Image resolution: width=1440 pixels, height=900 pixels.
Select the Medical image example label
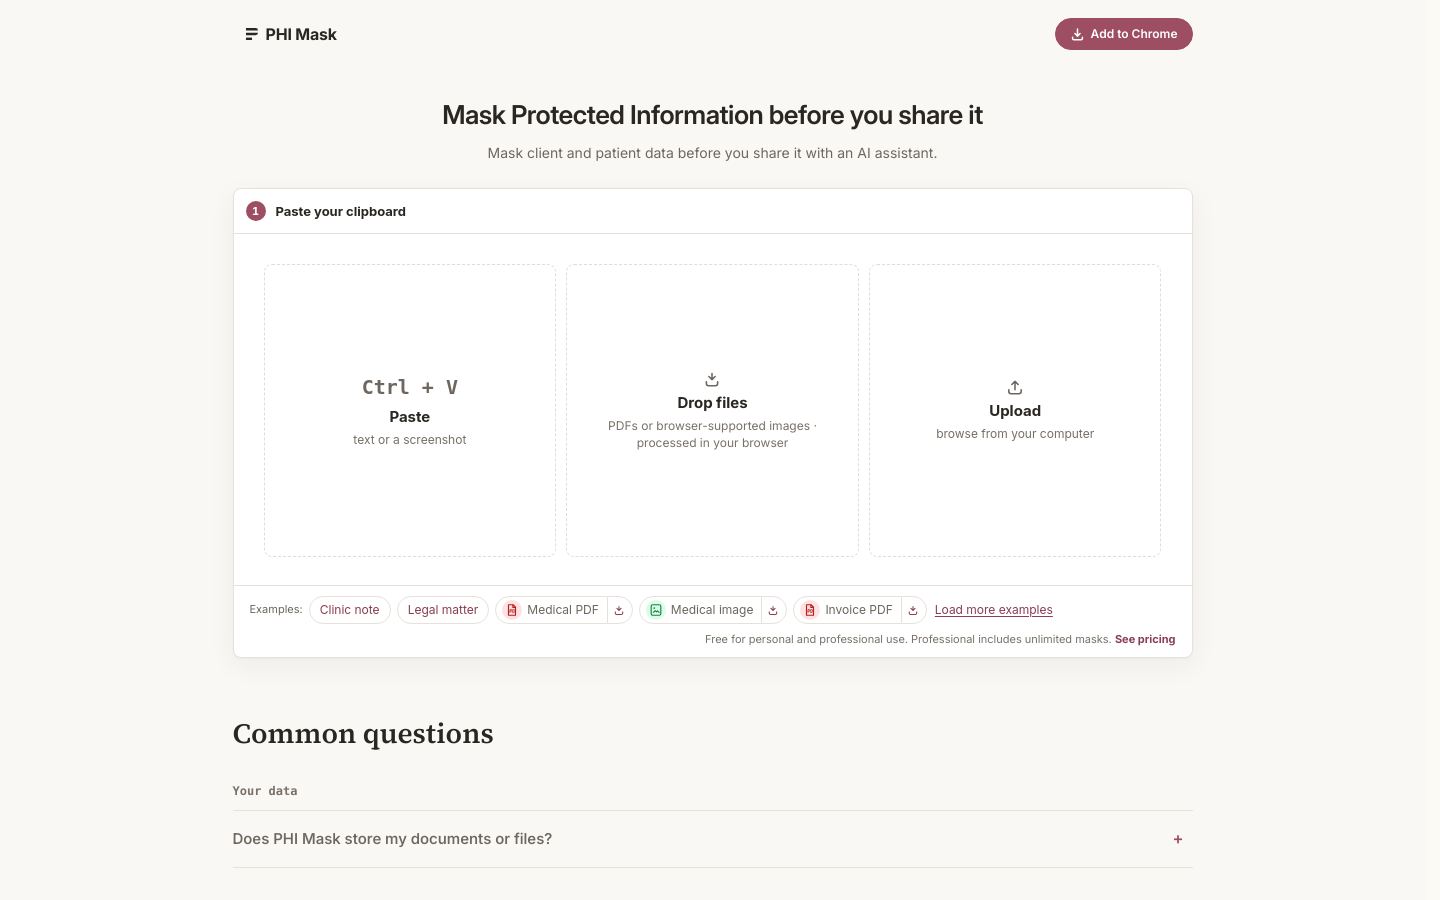click(712, 610)
